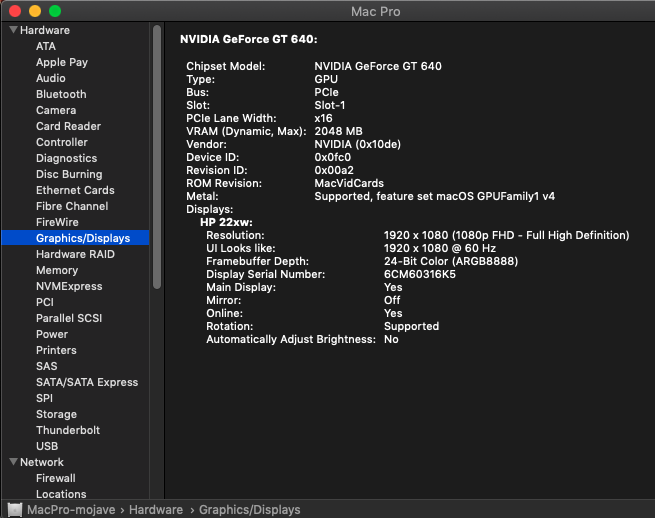Open Card Reader details

(69, 126)
